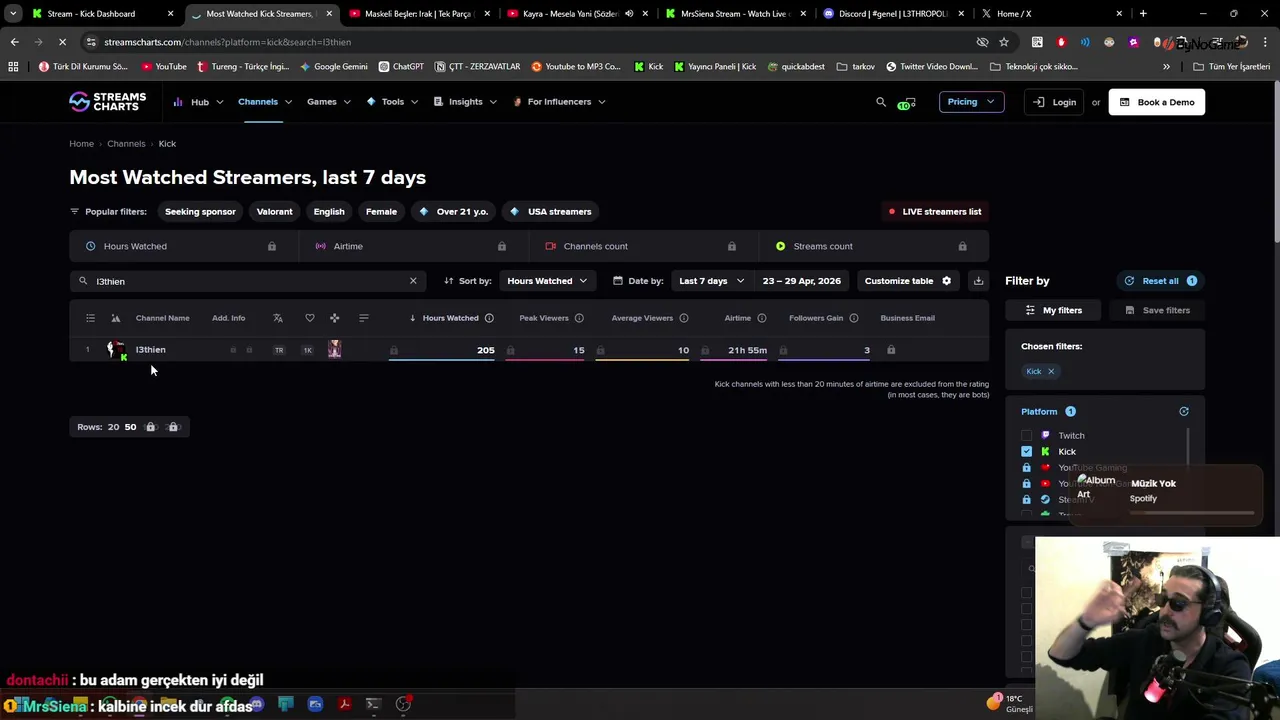Download table using the export icon
The width and height of the screenshot is (1280, 720).
click(978, 281)
